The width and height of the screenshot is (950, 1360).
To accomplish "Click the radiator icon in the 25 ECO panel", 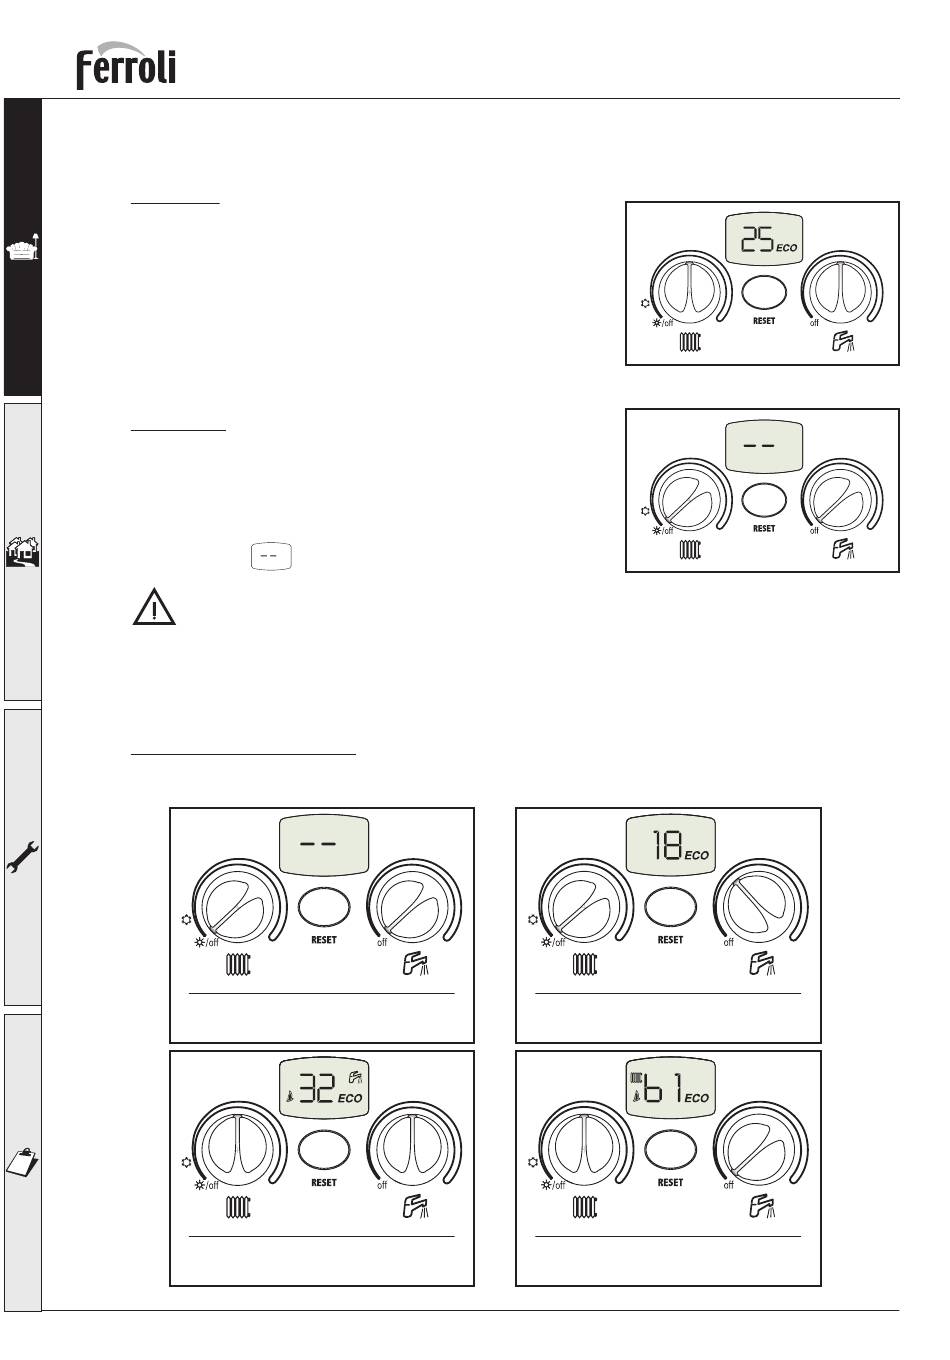I will pos(690,343).
